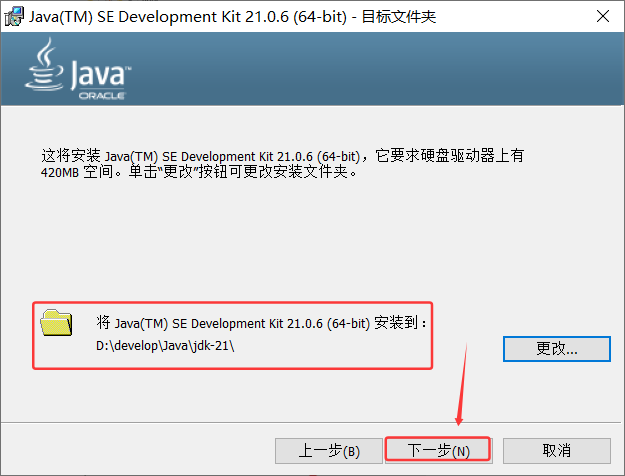Click the yellow destination folder icon
The image size is (625, 476).
[x=56, y=323]
